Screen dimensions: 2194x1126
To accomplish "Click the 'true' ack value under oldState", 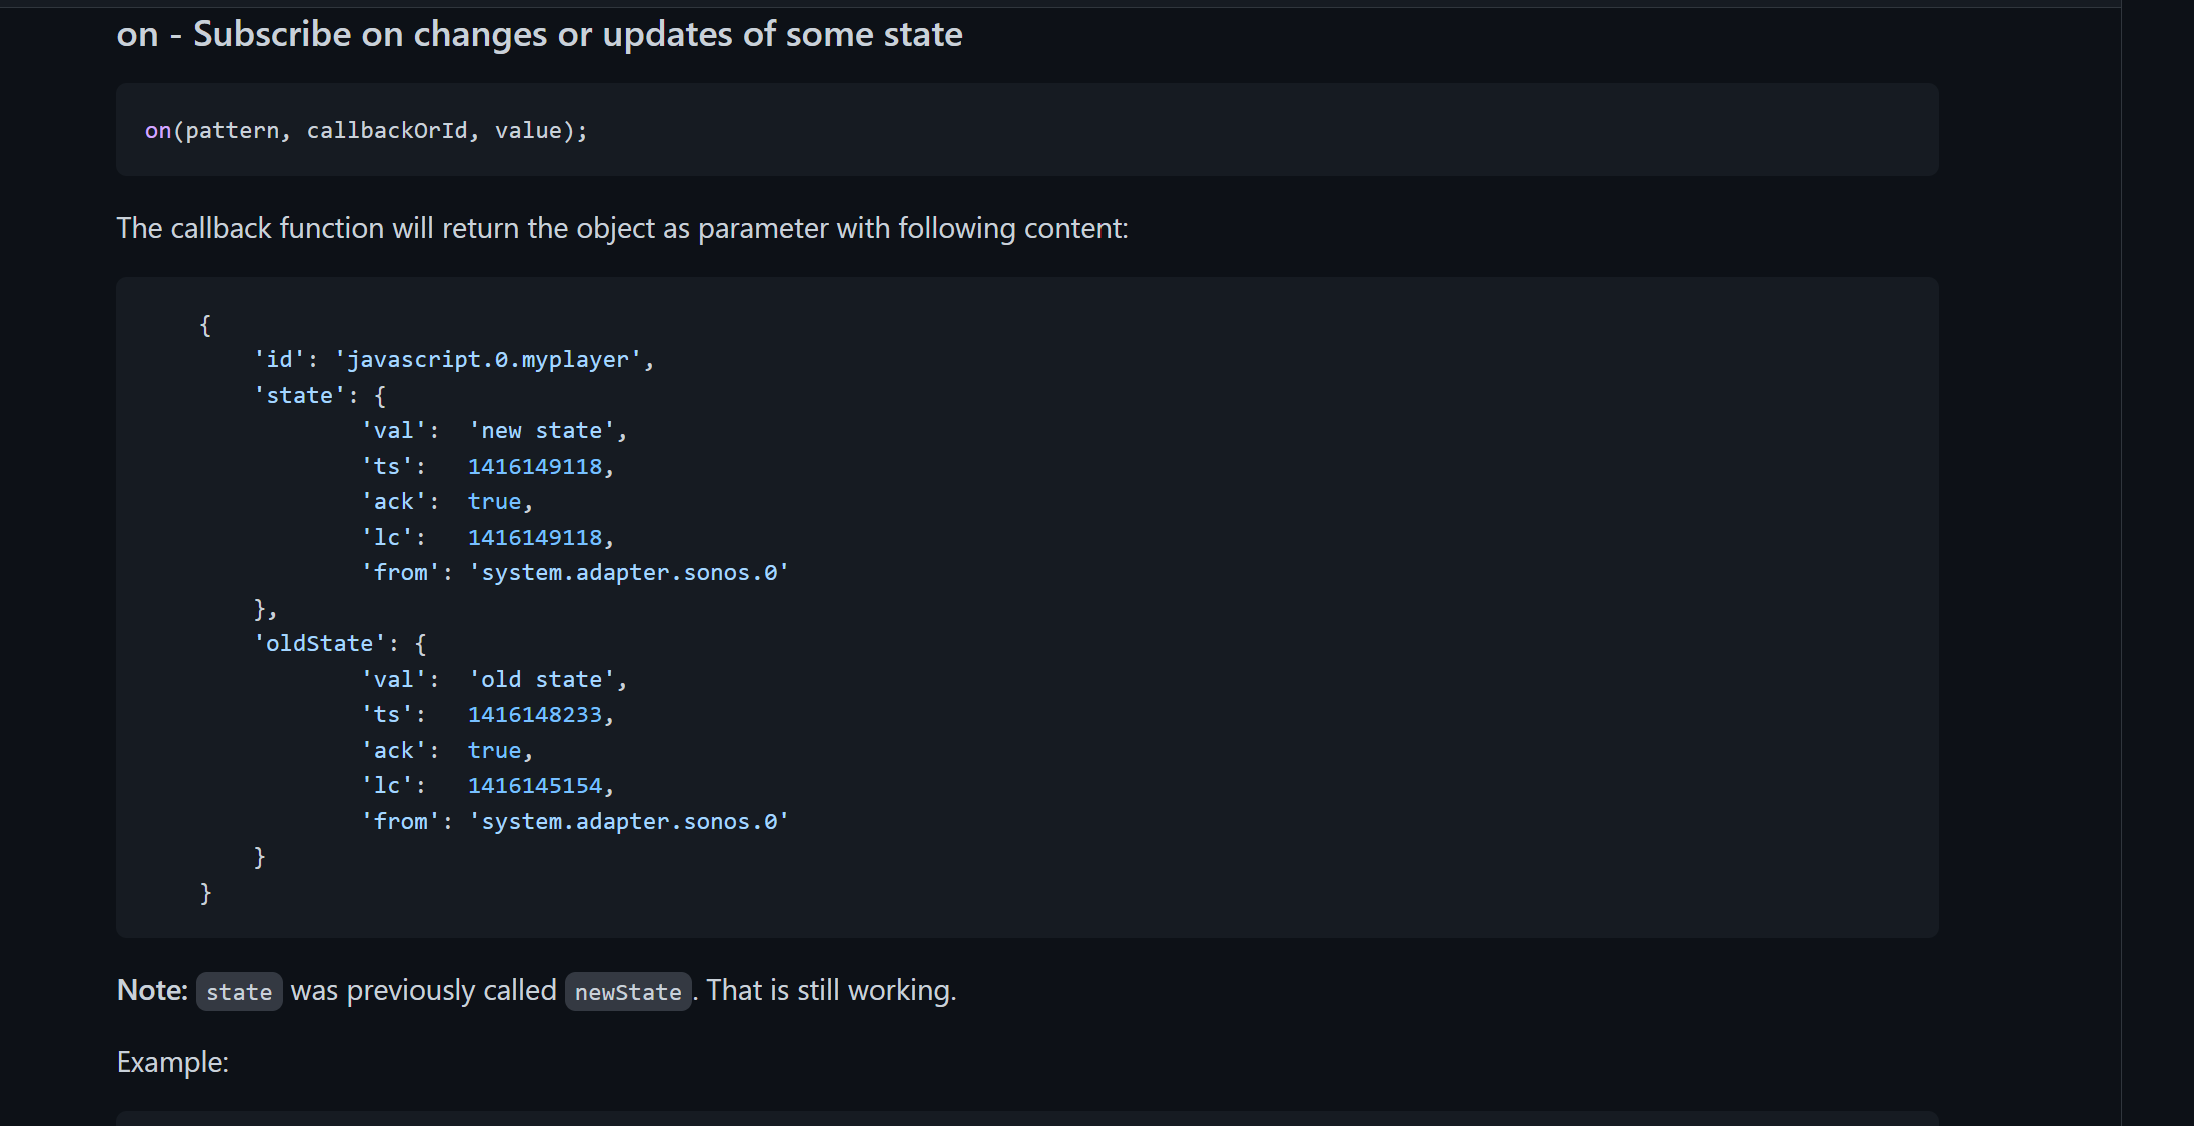I will 495,751.
